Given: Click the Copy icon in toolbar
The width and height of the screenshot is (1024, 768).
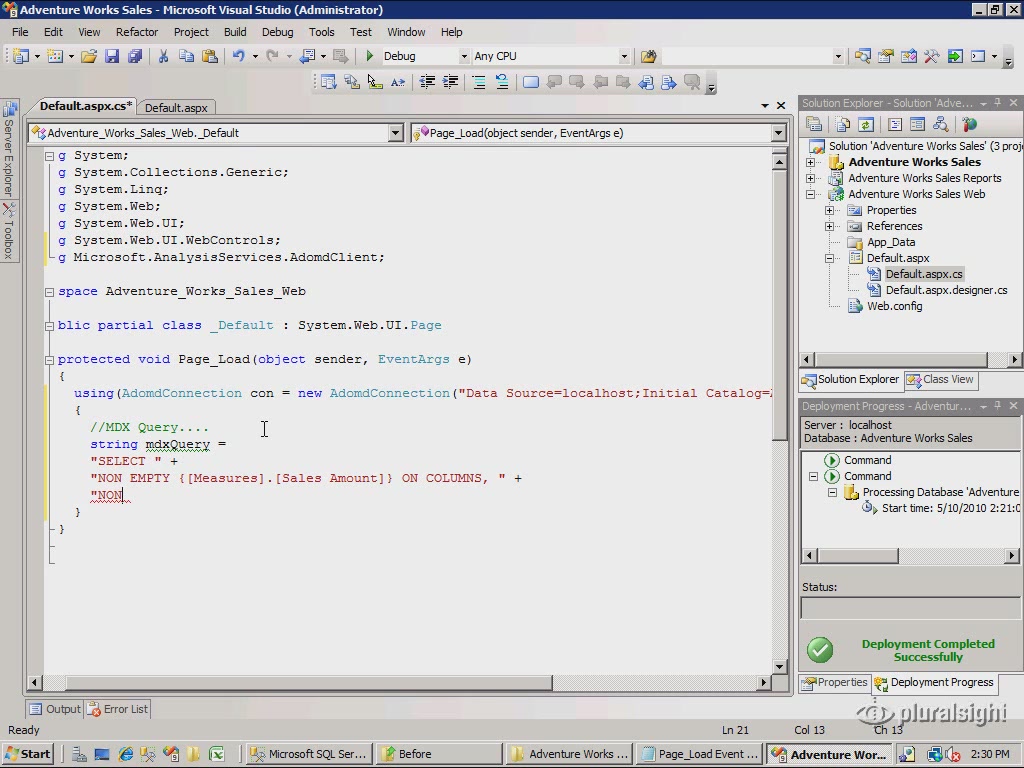Looking at the screenshot, I should tap(186, 56).
